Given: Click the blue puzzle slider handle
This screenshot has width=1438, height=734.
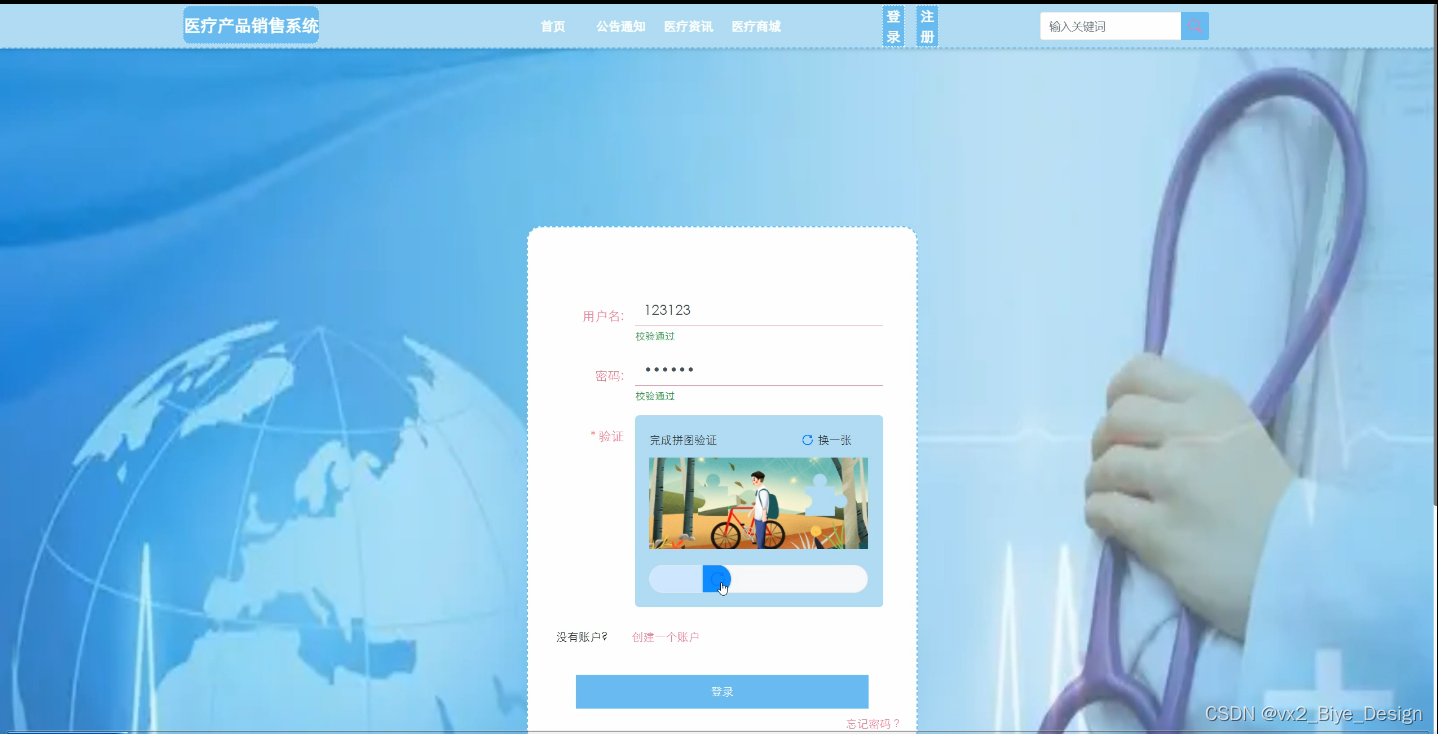Looking at the screenshot, I should tap(717, 579).
